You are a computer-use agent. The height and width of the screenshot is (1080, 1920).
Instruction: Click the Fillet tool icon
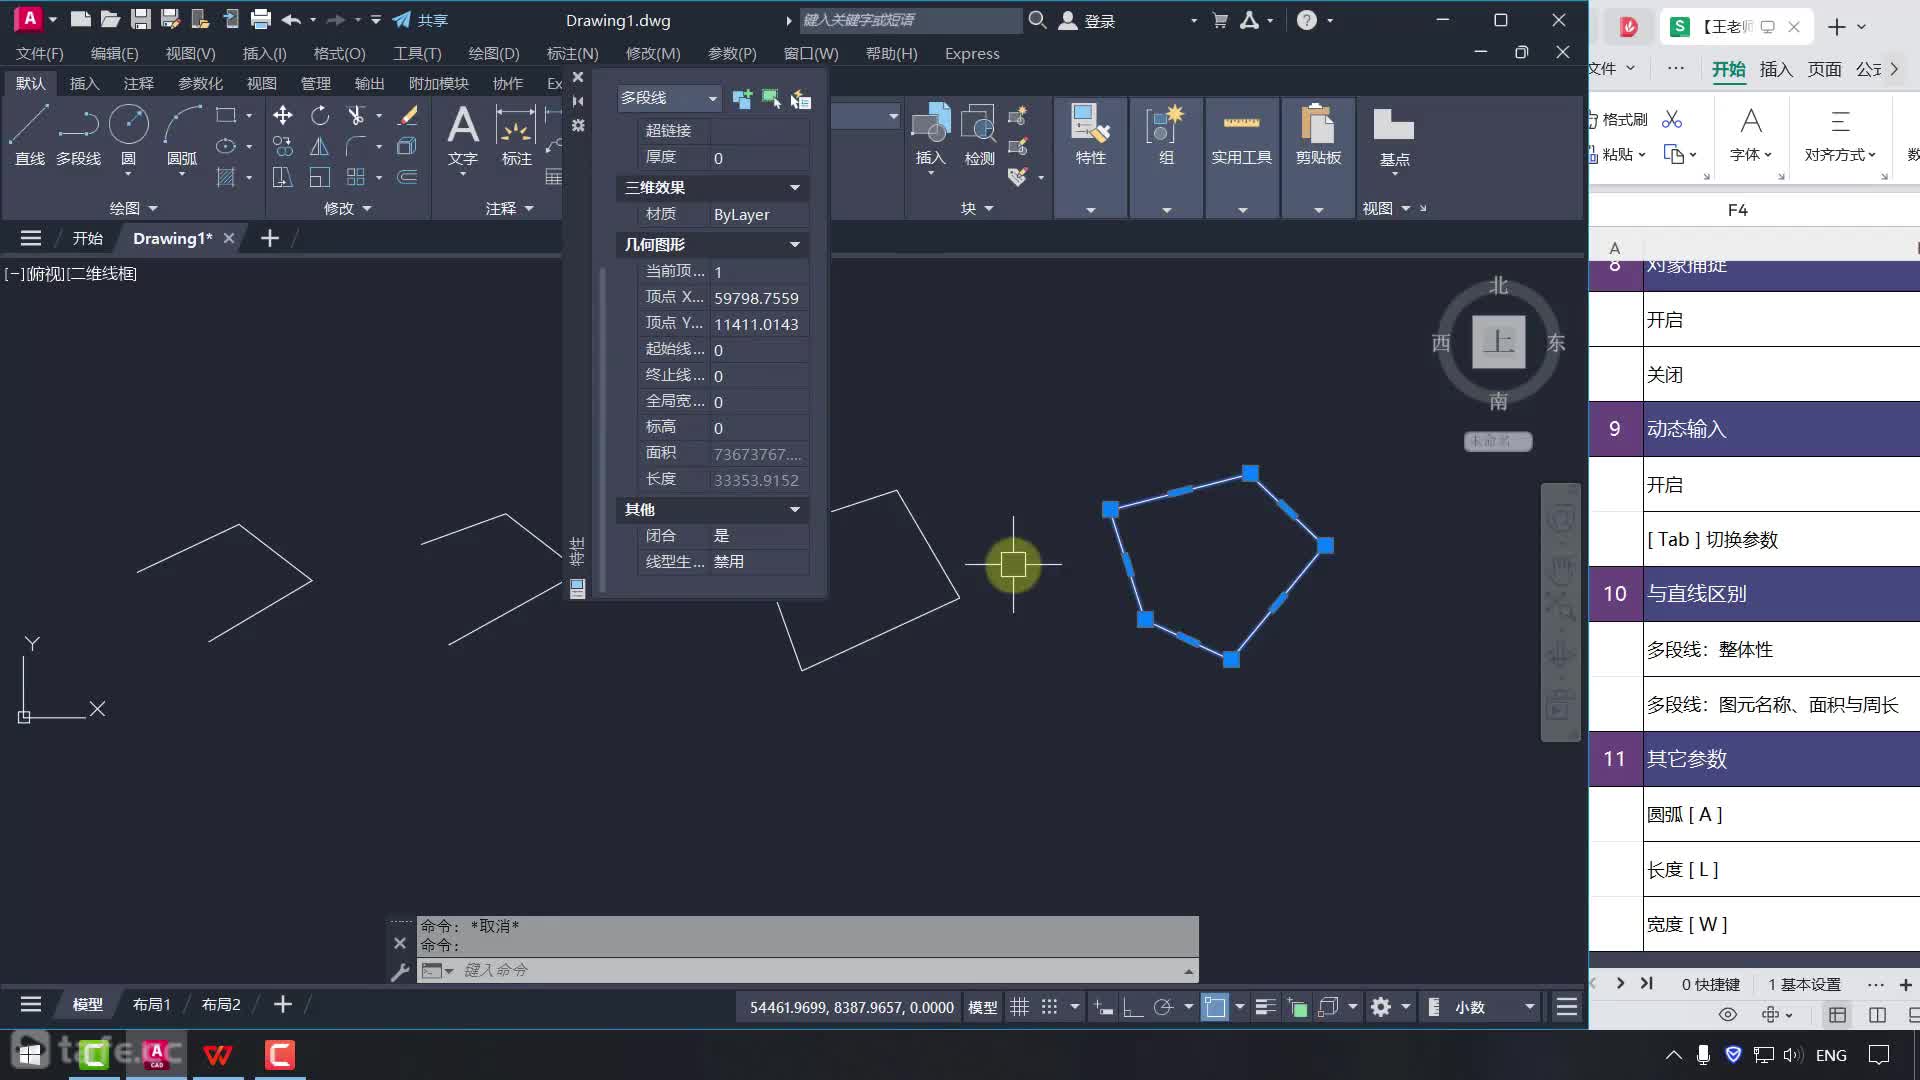[356, 147]
